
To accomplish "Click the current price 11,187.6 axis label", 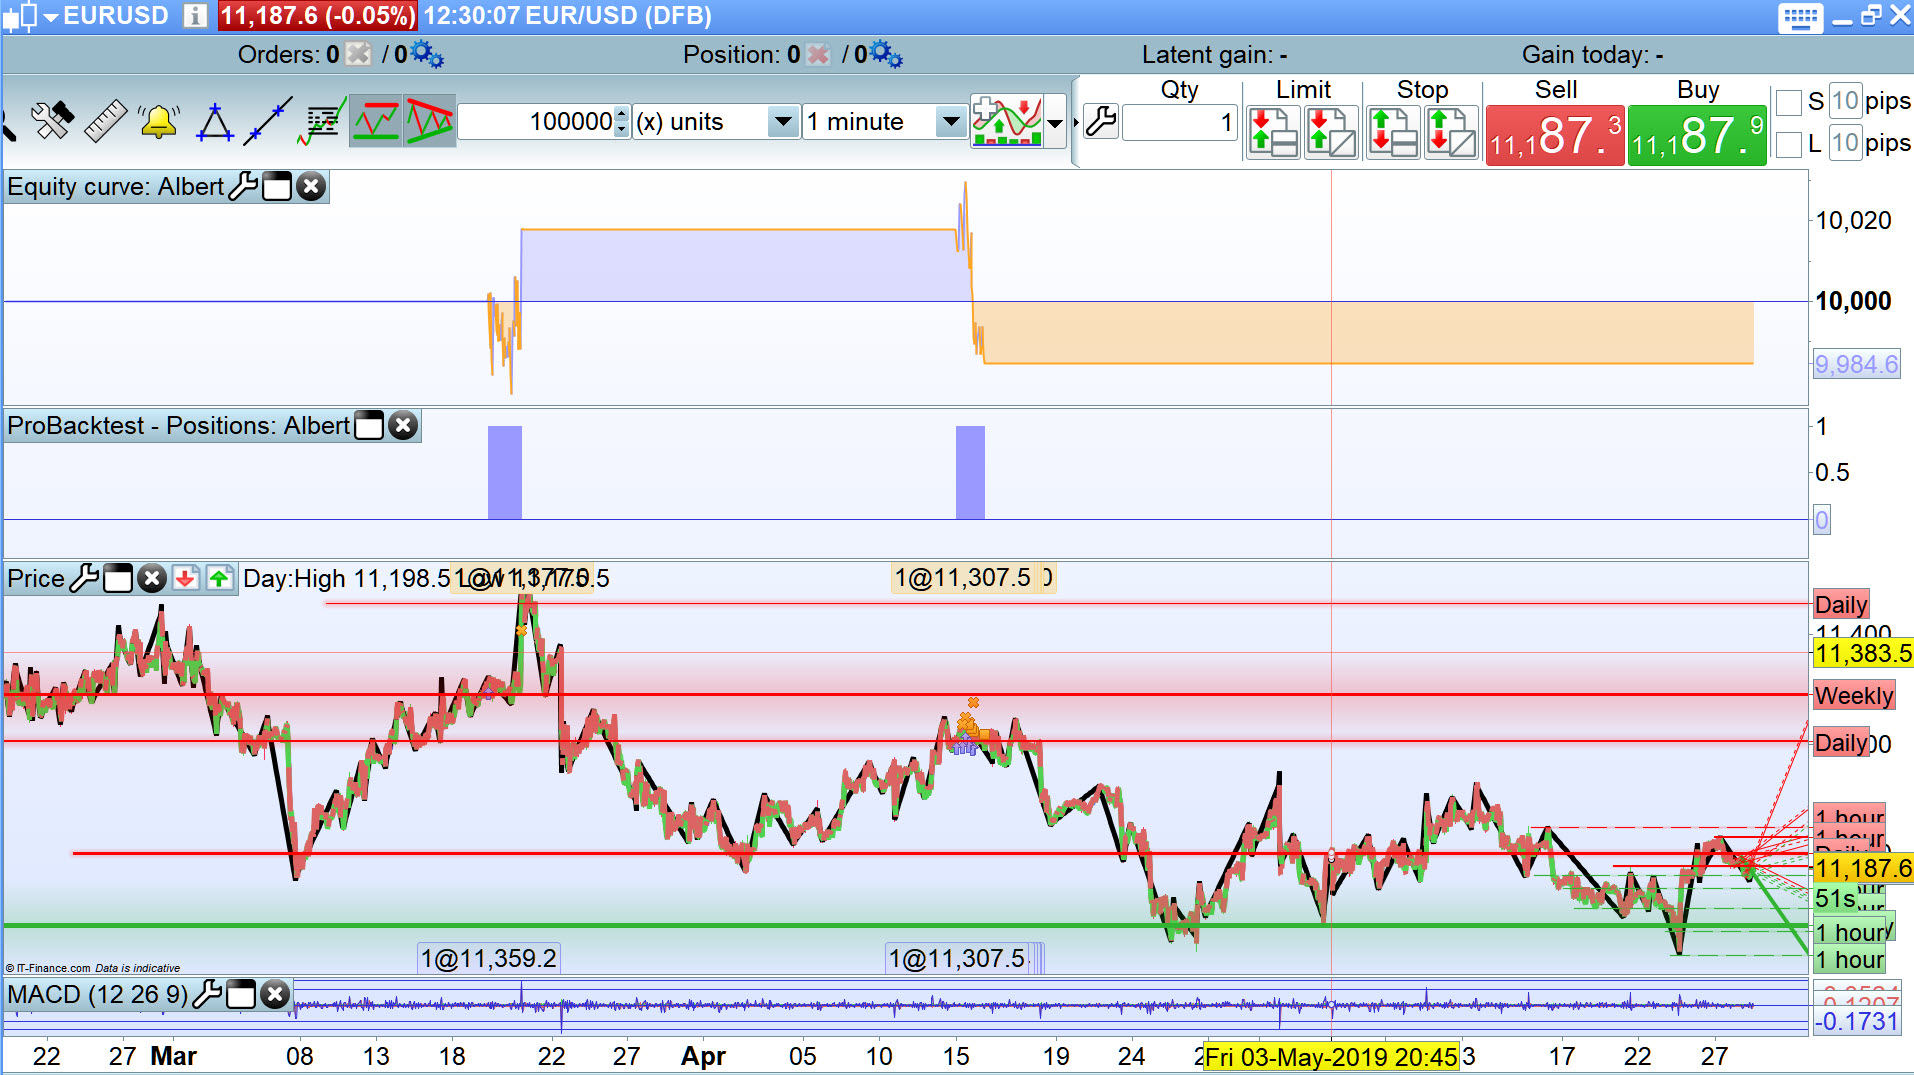I will 1863,868.
